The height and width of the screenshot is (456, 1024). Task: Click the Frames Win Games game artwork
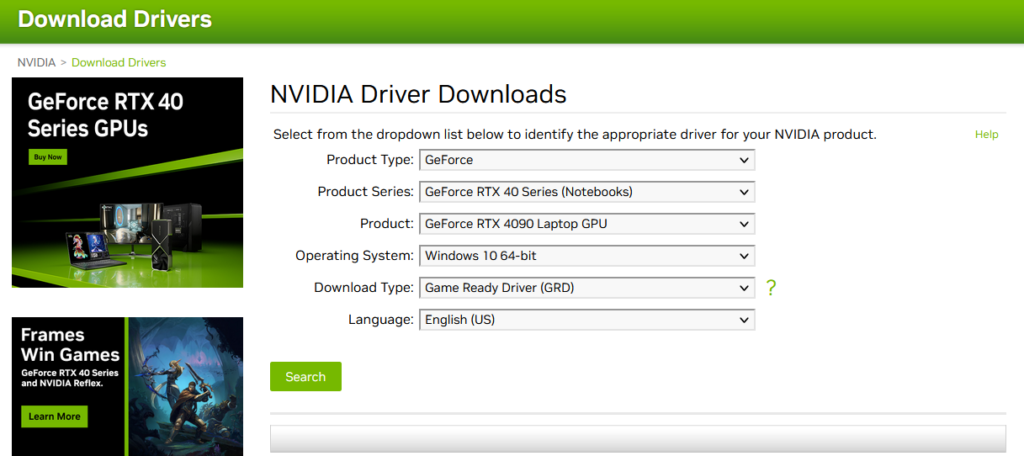pyautogui.click(x=186, y=387)
